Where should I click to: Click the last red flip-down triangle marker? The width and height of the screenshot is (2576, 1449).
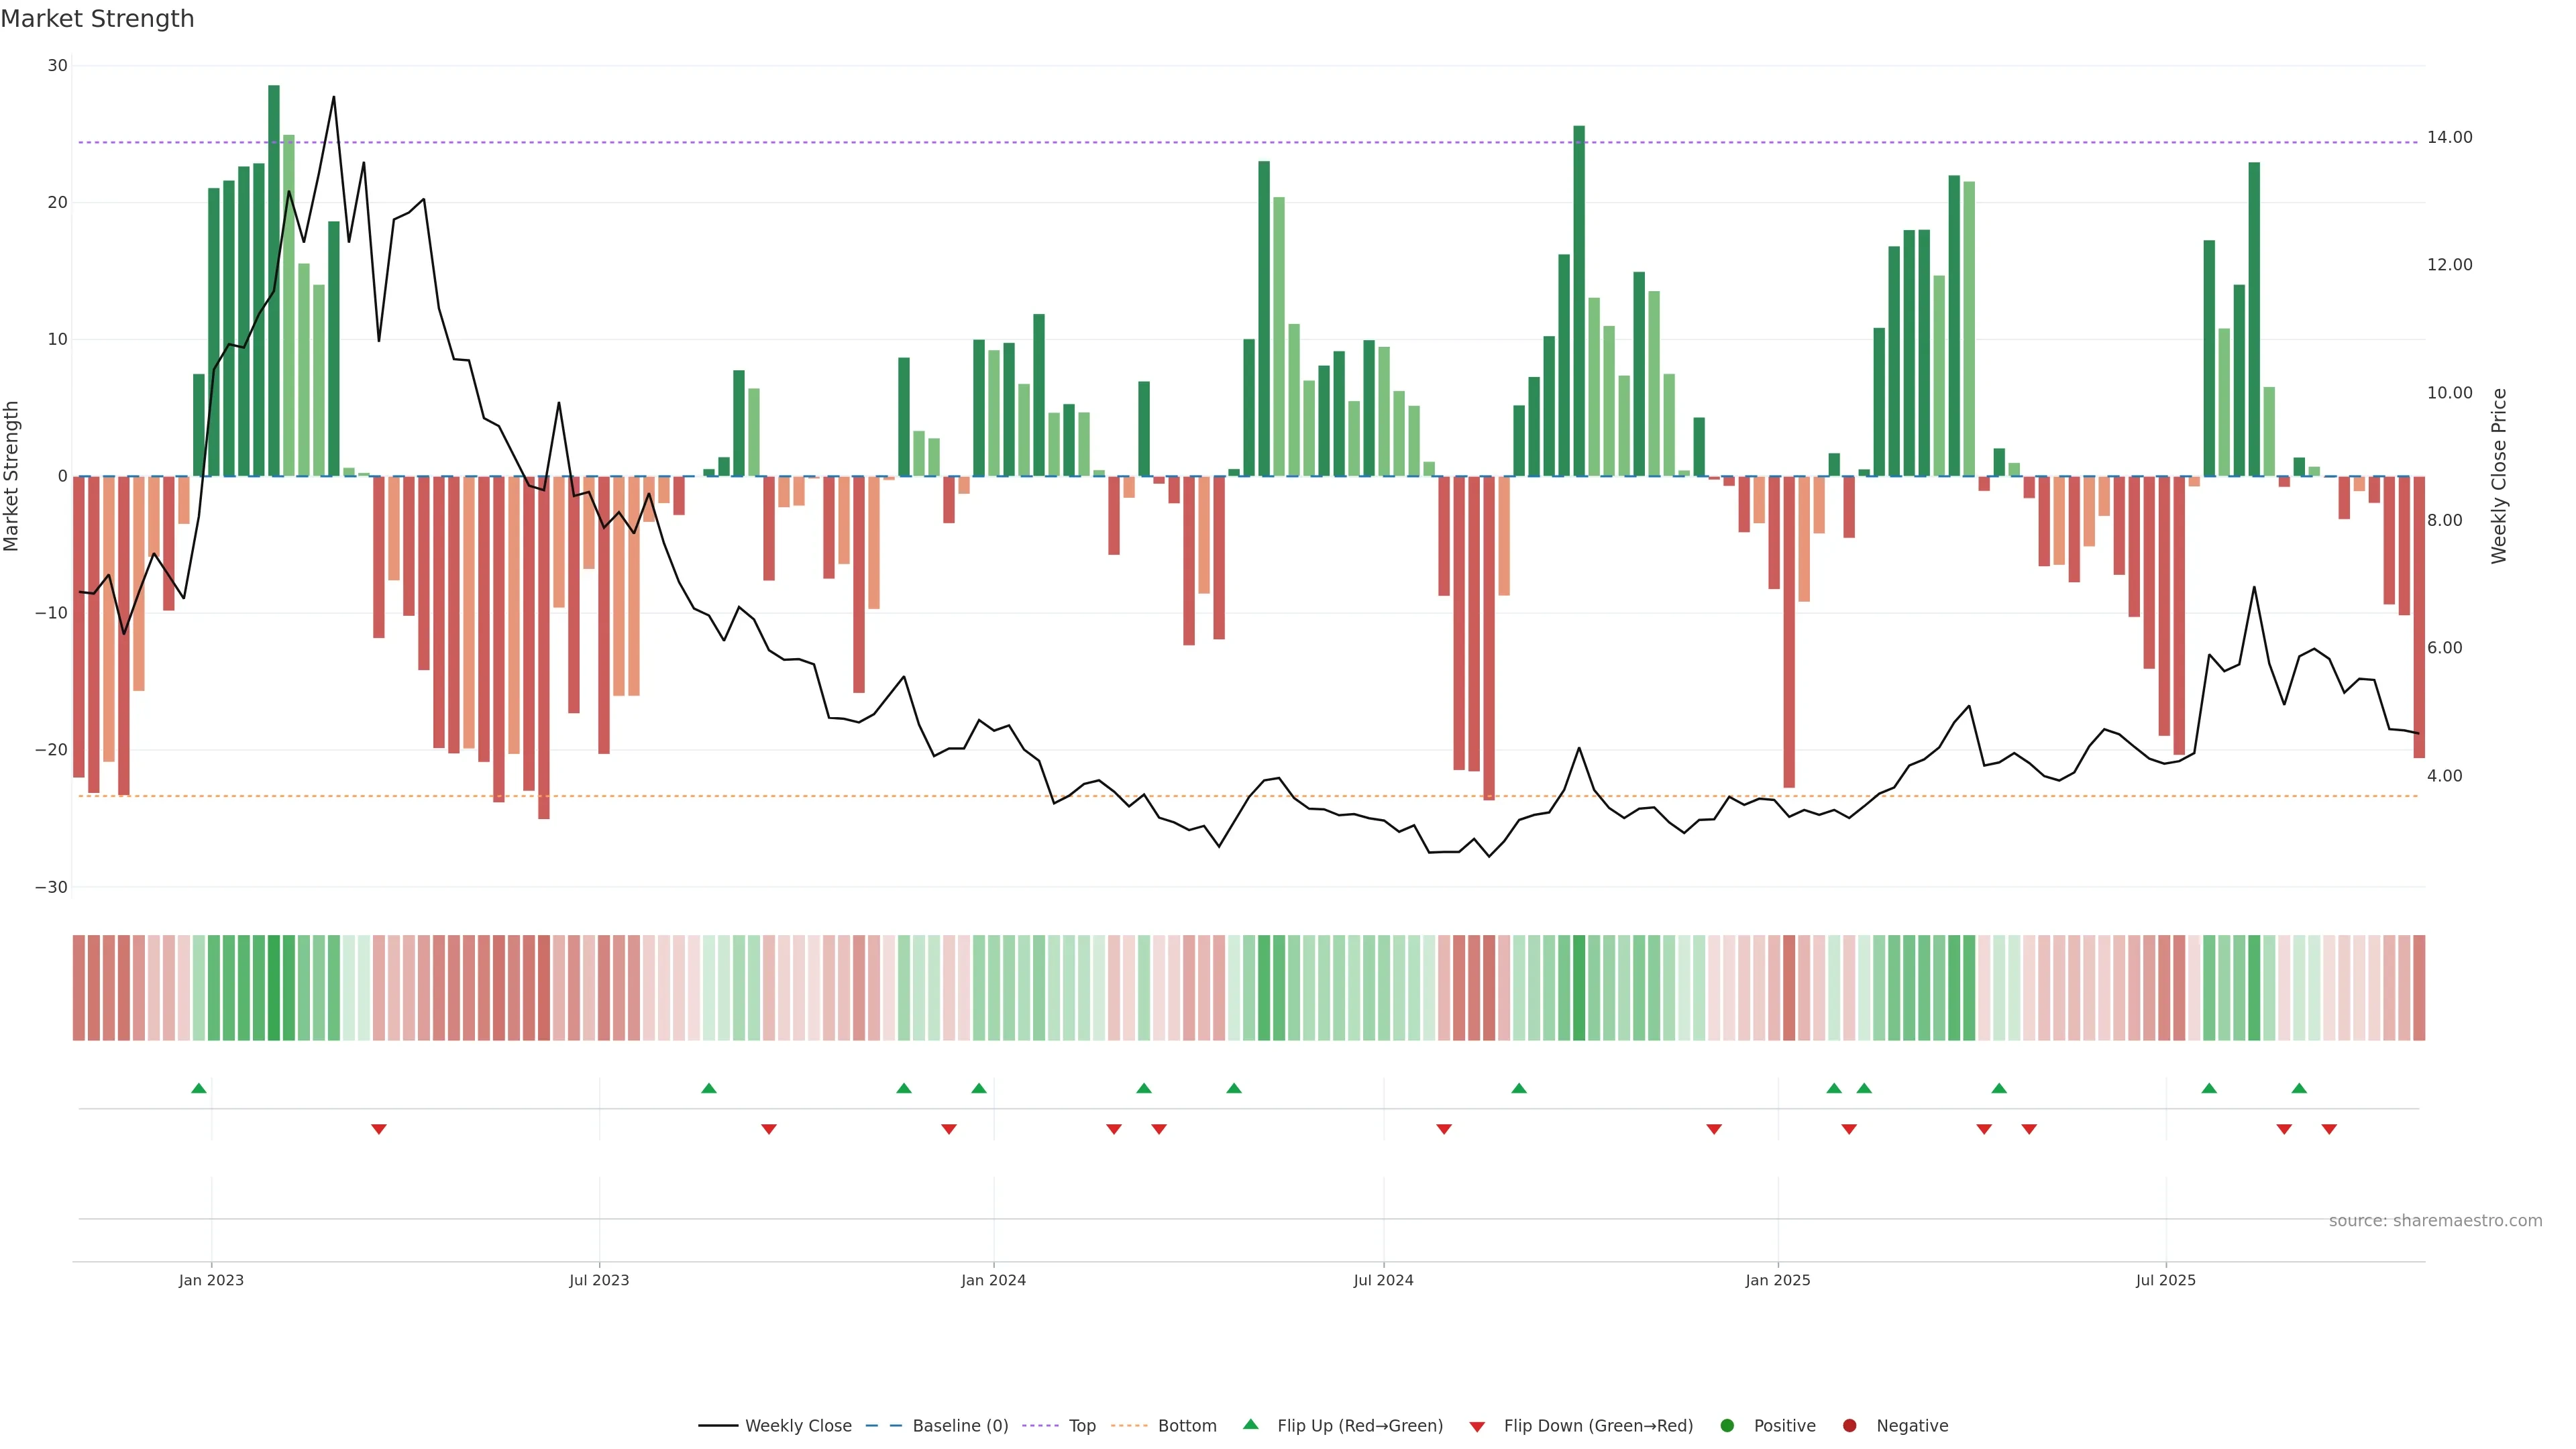coord(2329,1129)
